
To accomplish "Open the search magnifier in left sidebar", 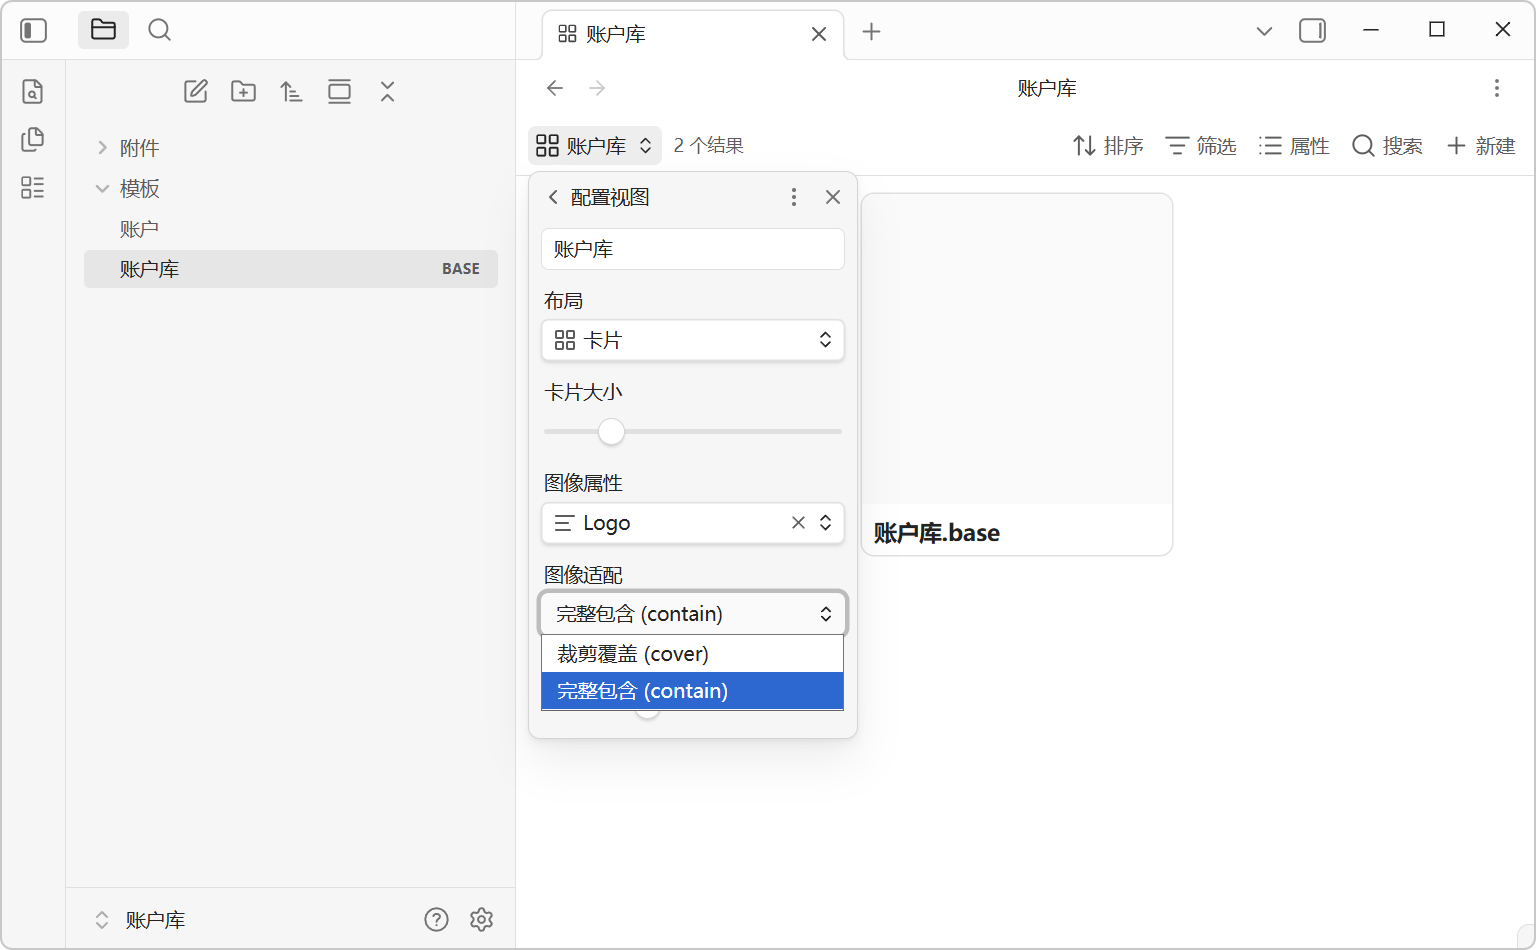I will (x=159, y=30).
